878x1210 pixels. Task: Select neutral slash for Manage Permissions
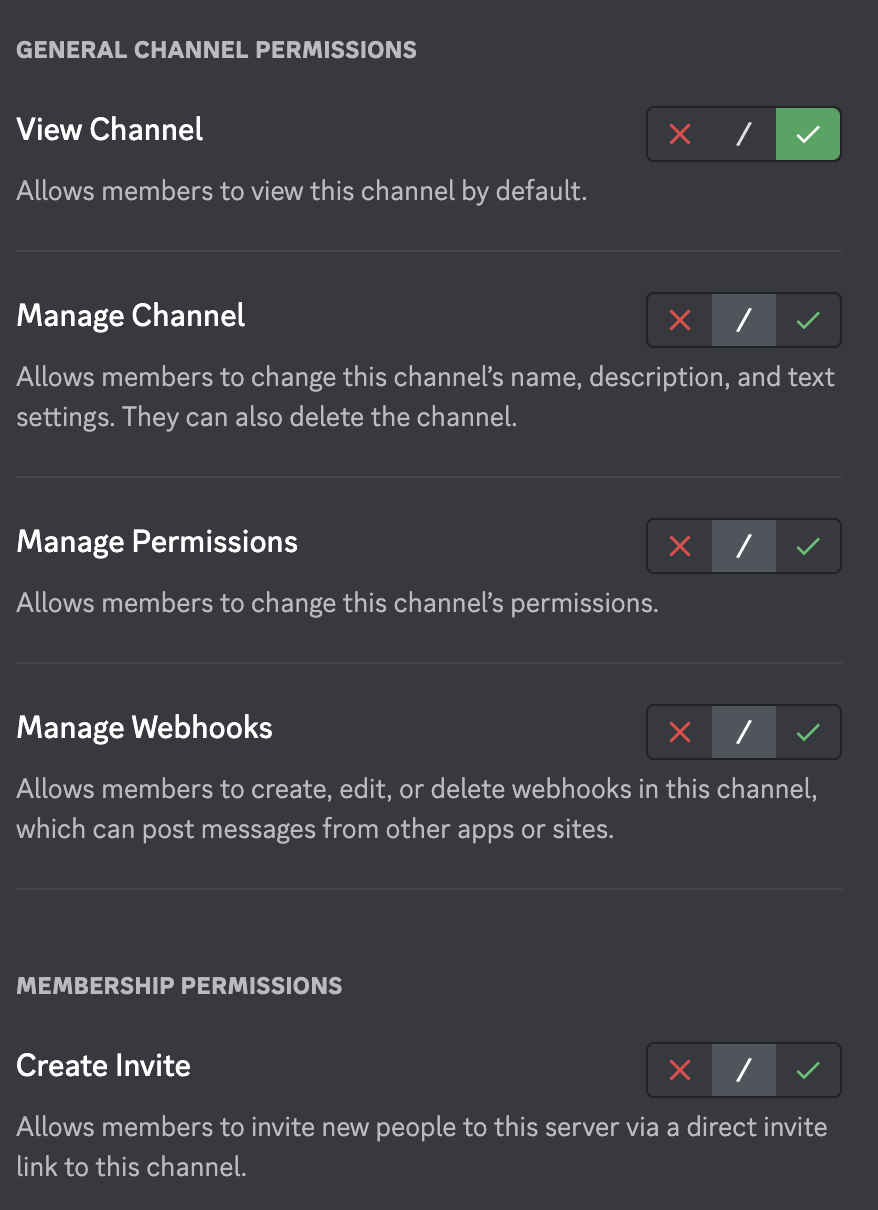pyautogui.click(x=743, y=546)
